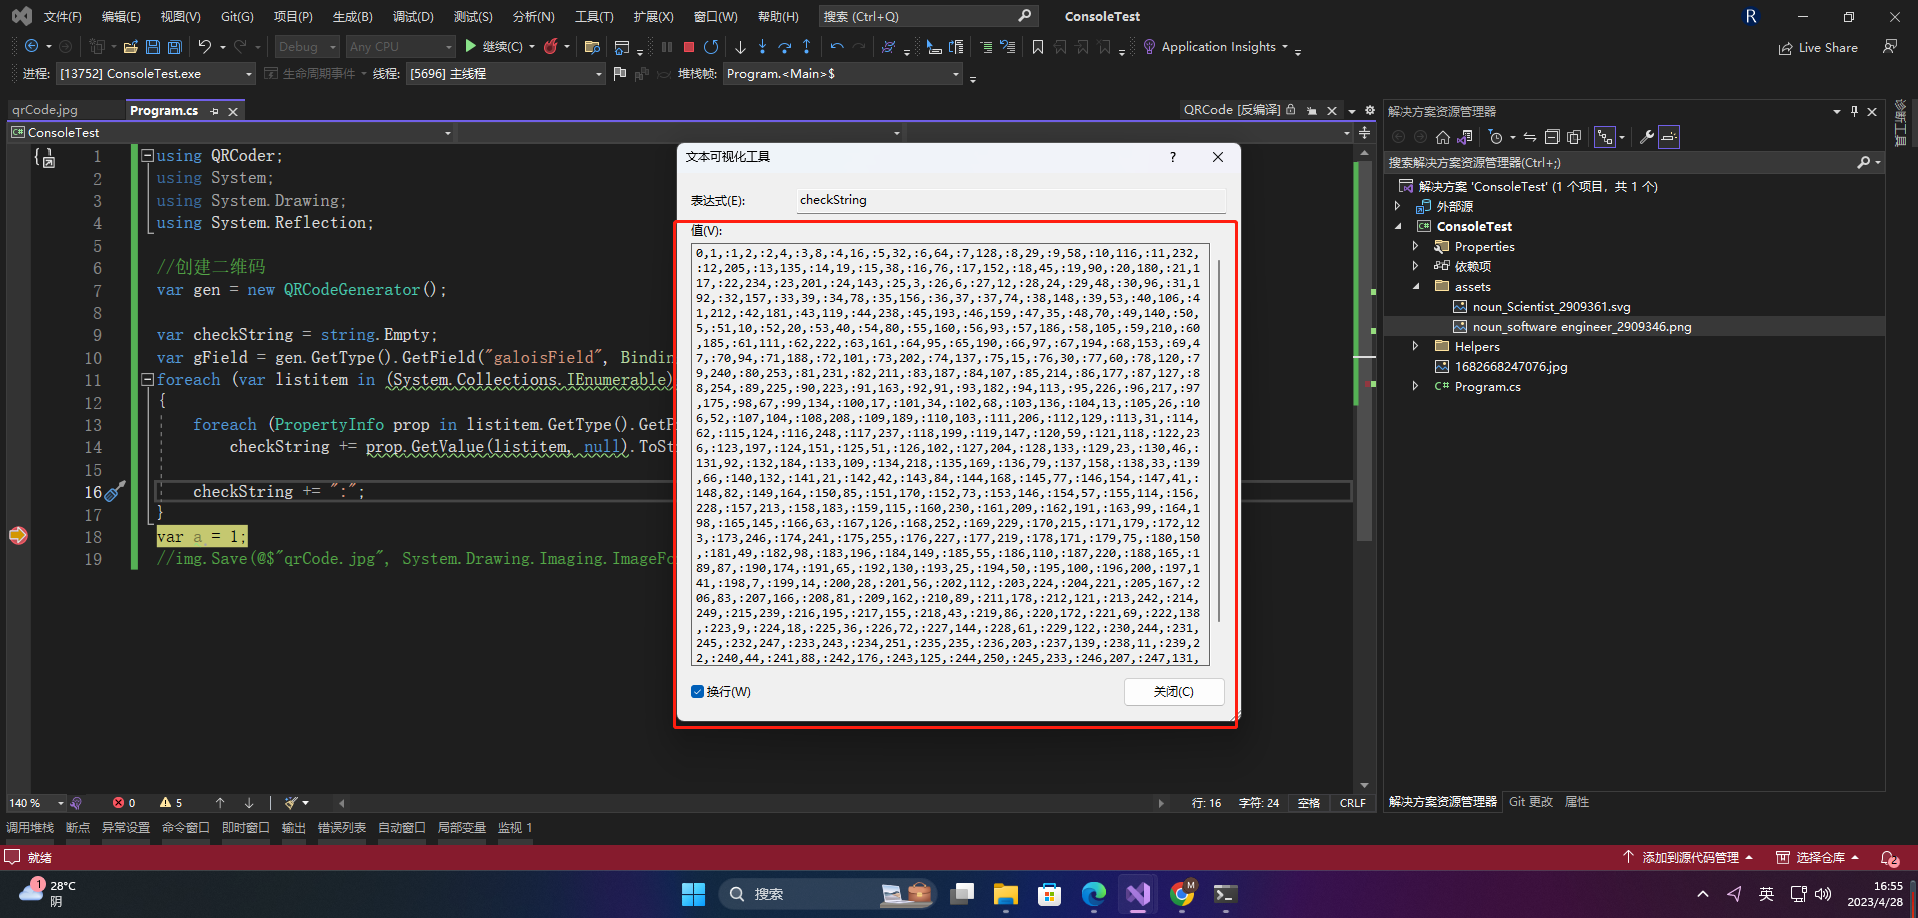Switch to the Git 更改 tab
1918x918 pixels.
click(x=1531, y=802)
